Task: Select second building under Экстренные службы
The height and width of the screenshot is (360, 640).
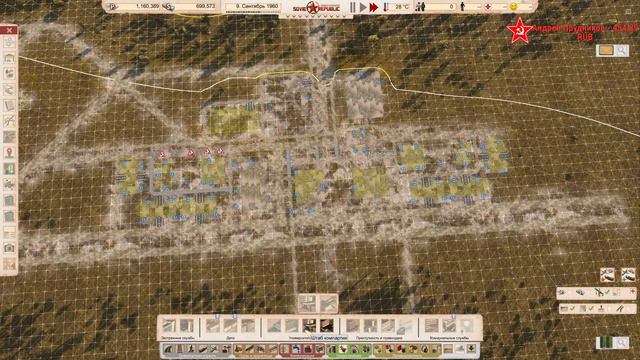Action: 187,326
